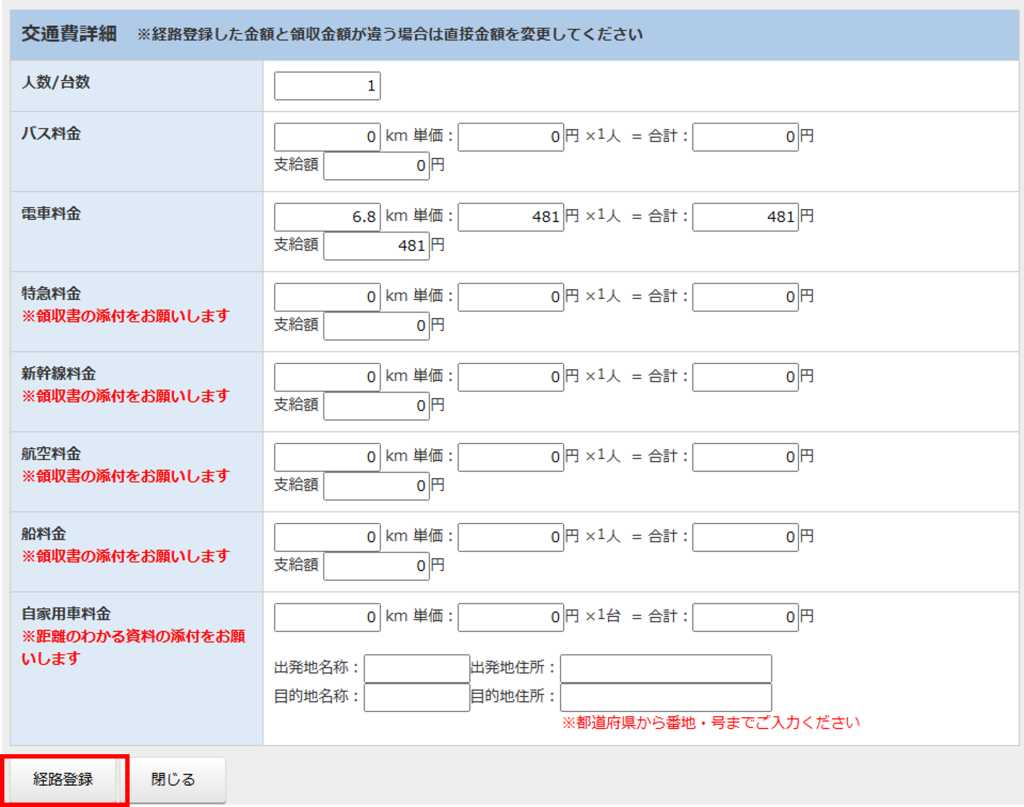Click the 閉じる button

(x=173, y=780)
